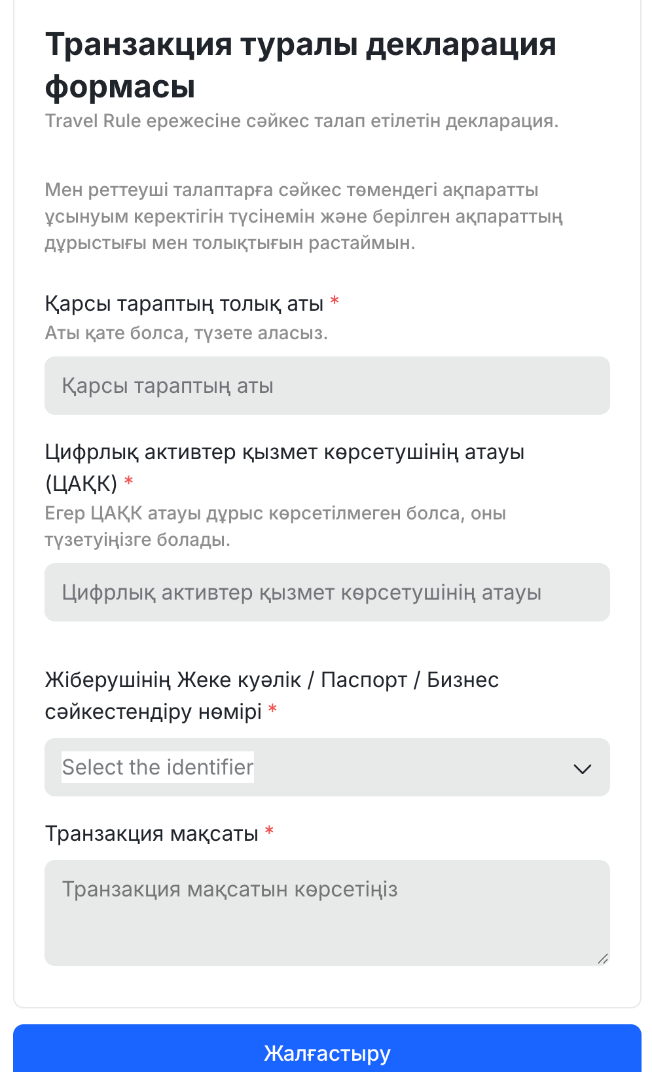Click the Қарсы тараптың толық аты label
The width and height of the screenshot is (652, 1072).
(x=185, y=303)
